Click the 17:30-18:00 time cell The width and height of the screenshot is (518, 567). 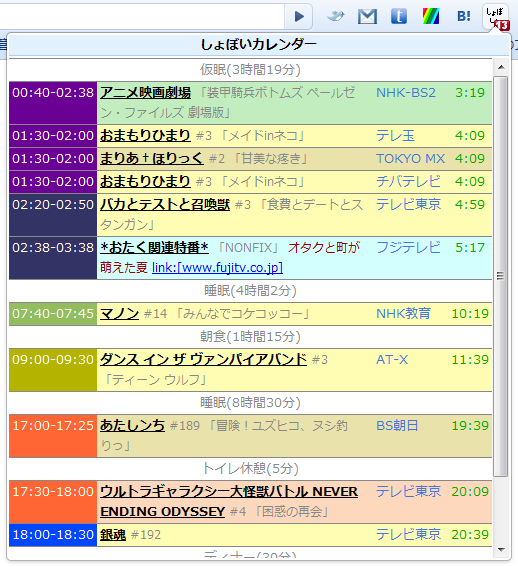coord(53,502)
